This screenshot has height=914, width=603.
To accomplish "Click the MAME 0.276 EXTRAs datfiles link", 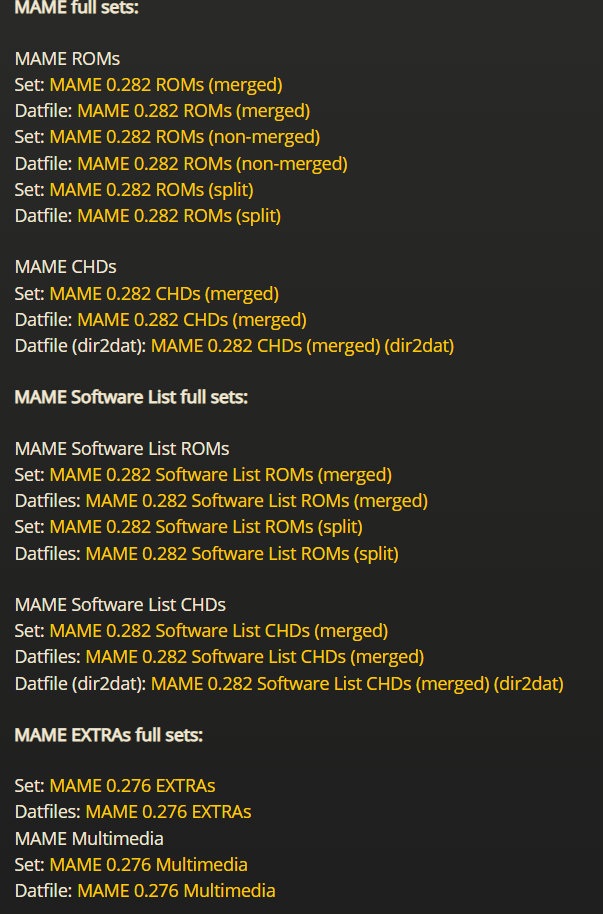I will (168, 812).
